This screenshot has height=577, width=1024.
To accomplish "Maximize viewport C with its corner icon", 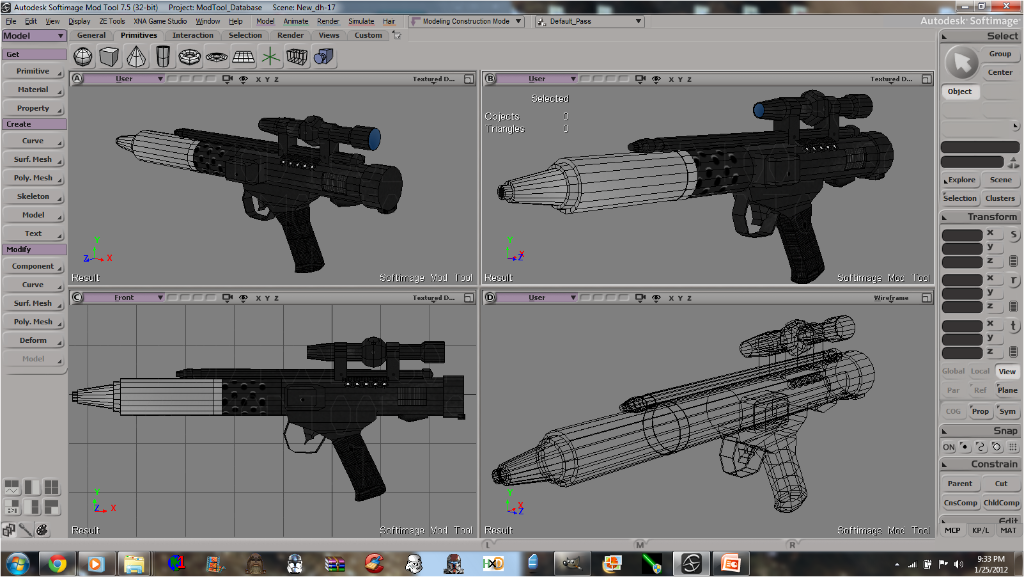I will pyautogui.click(x=468, y=298).
